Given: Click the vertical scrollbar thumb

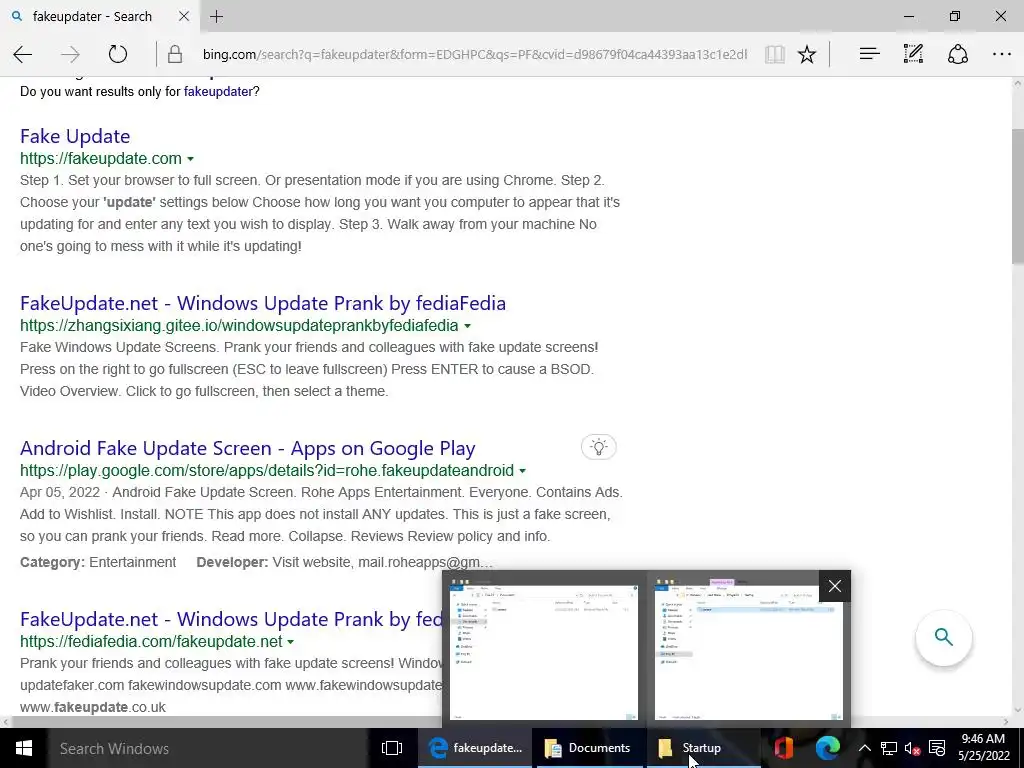Looking at the screenshot, I should (1017, 196).
